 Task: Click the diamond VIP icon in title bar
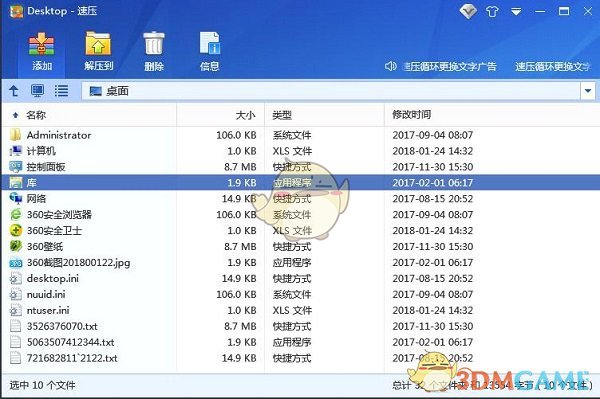click(x=468, y=11)
